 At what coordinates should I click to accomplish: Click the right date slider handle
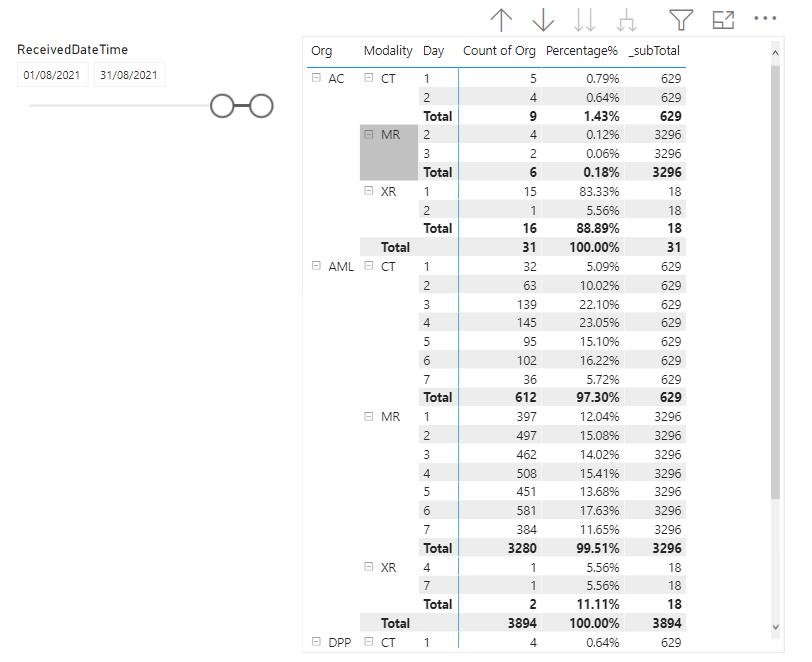[x=262, y=106]
